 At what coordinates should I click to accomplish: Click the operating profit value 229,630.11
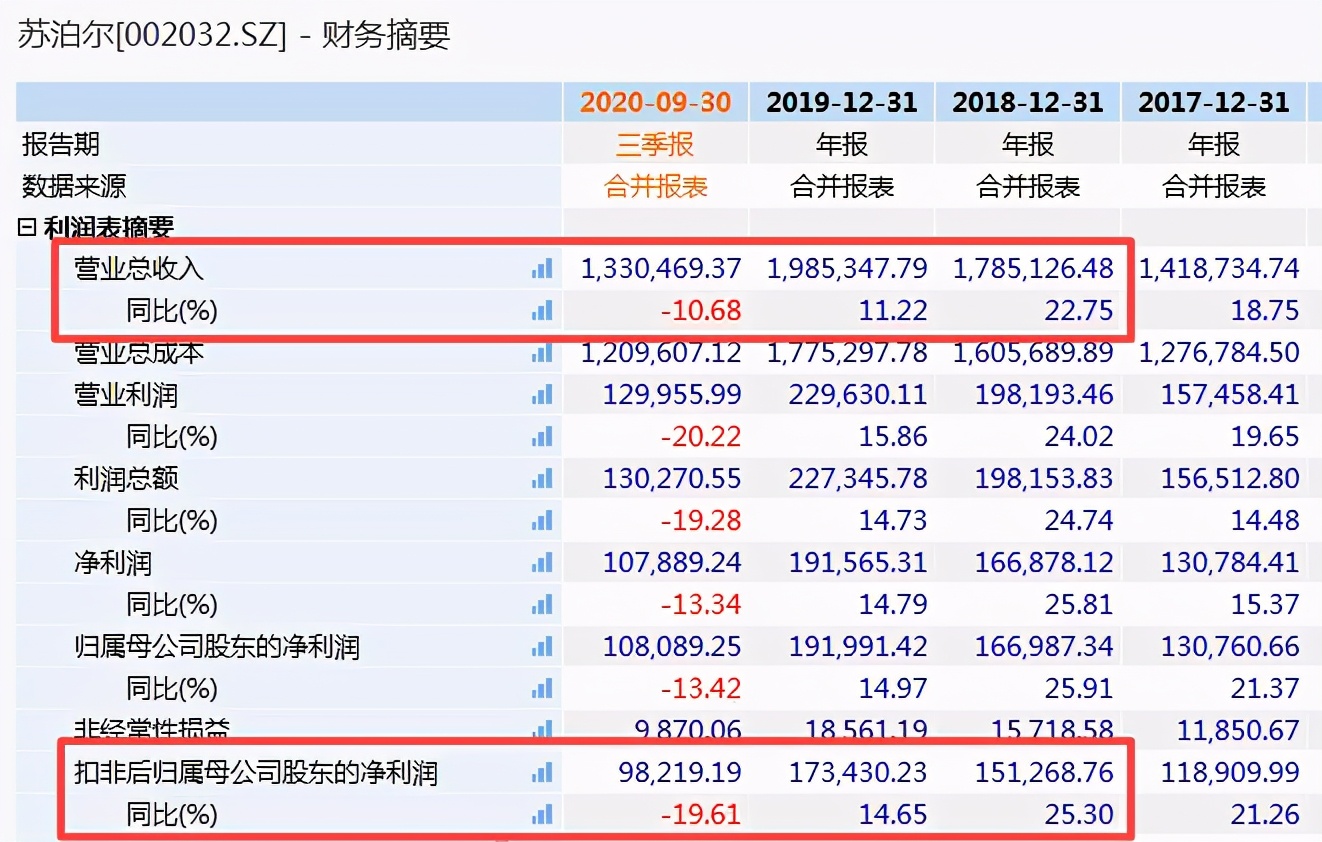(x=858, y=395)
